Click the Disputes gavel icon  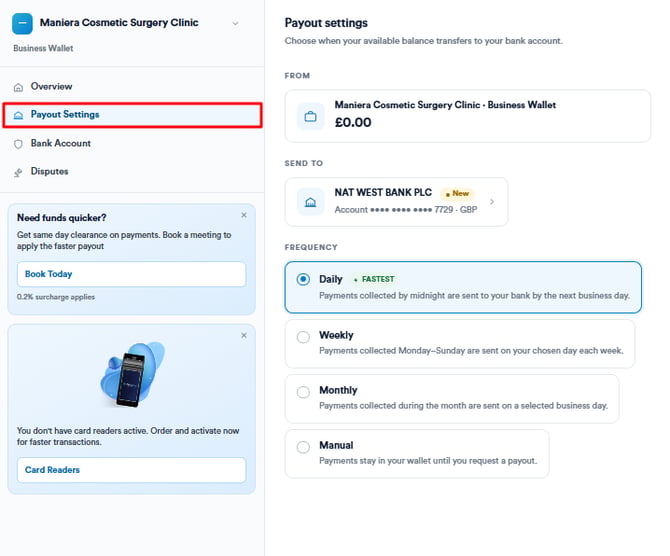pos(18,172)
